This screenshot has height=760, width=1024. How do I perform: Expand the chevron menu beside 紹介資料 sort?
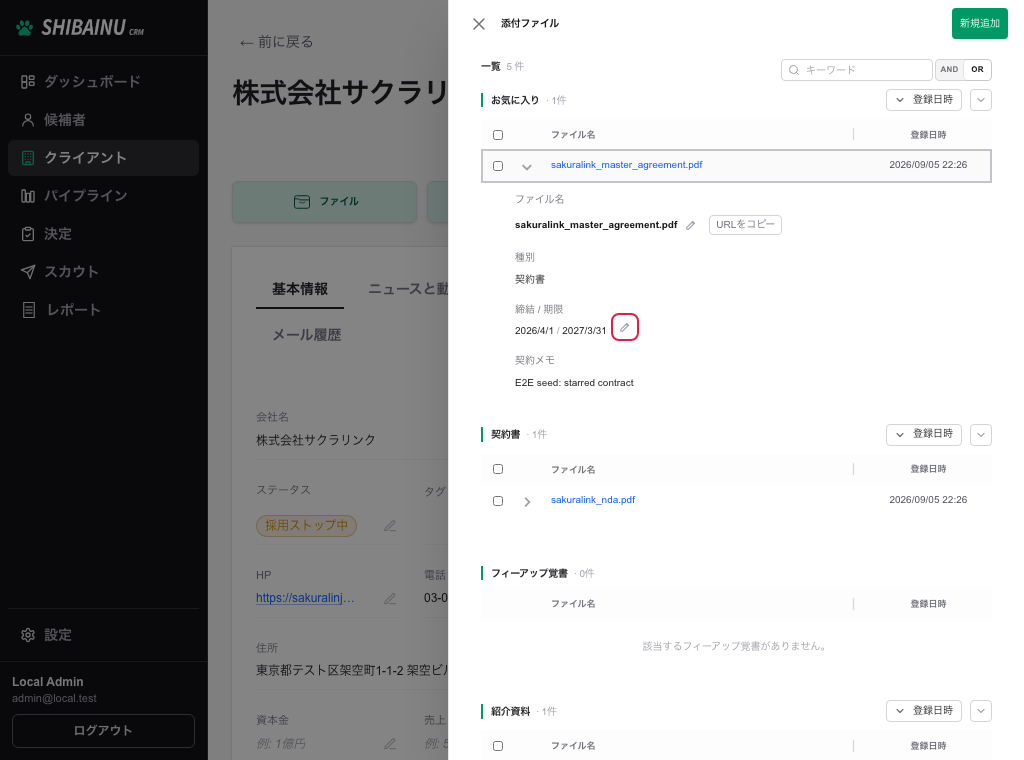[x=981, y=711]
